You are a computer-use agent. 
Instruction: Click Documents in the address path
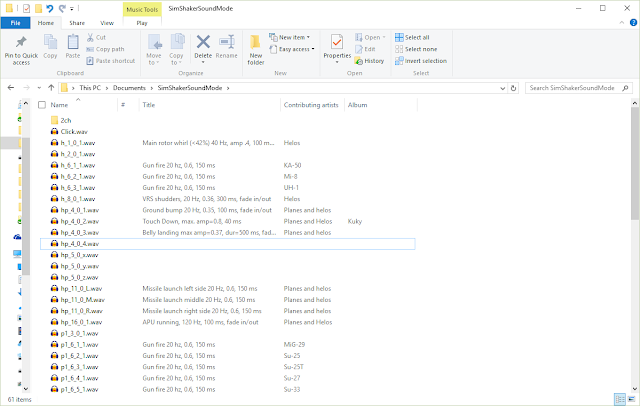[129, 88]
